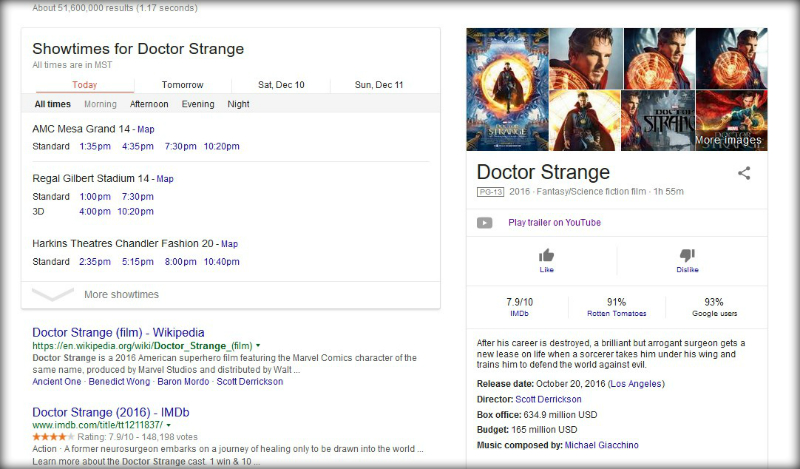This screenshot has height=469, width=800.
Task: Open Benedict Wong sitelink
Action: pyautogui.click(x=119, y=382)
